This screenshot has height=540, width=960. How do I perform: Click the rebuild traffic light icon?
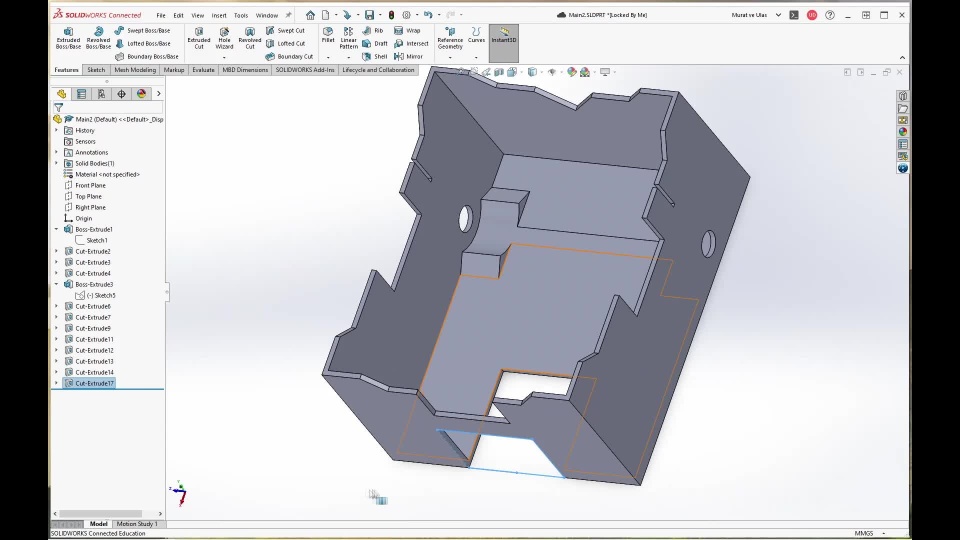pos(391,15)
